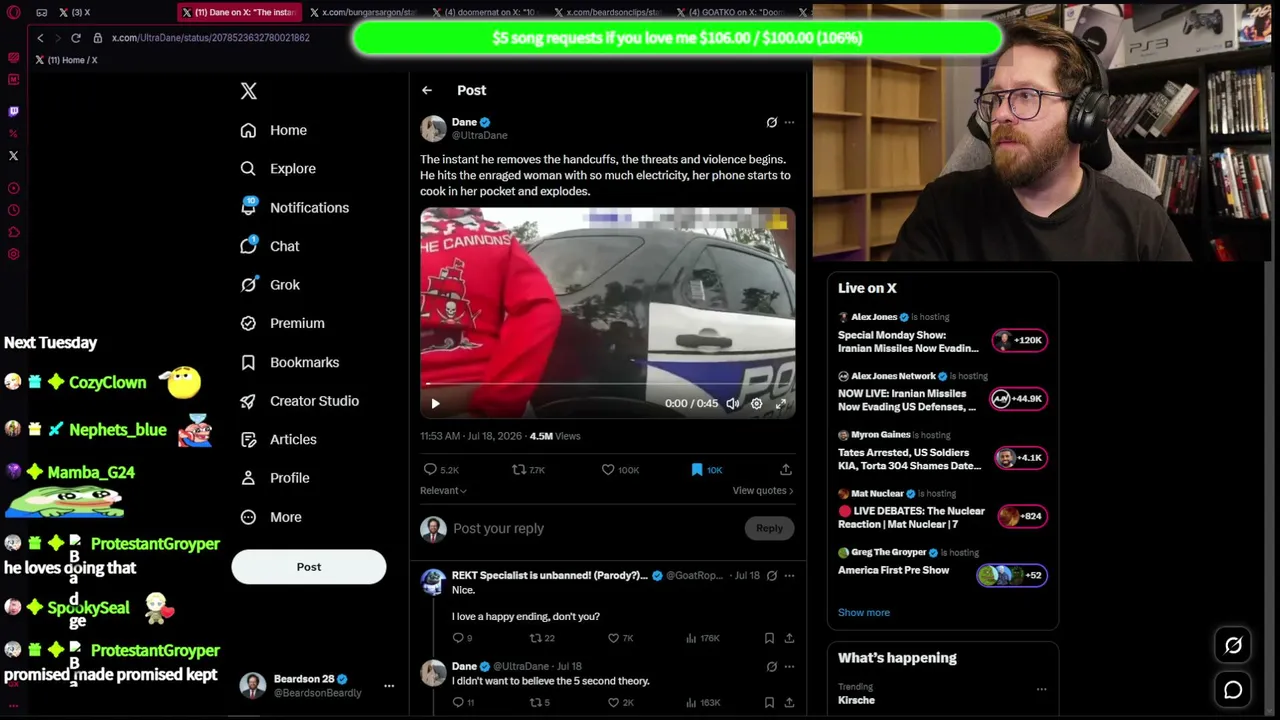Open Profile in the sidebar
Image resolution: width=1280 pixels, height=720 pixels.
coord(275,478)
